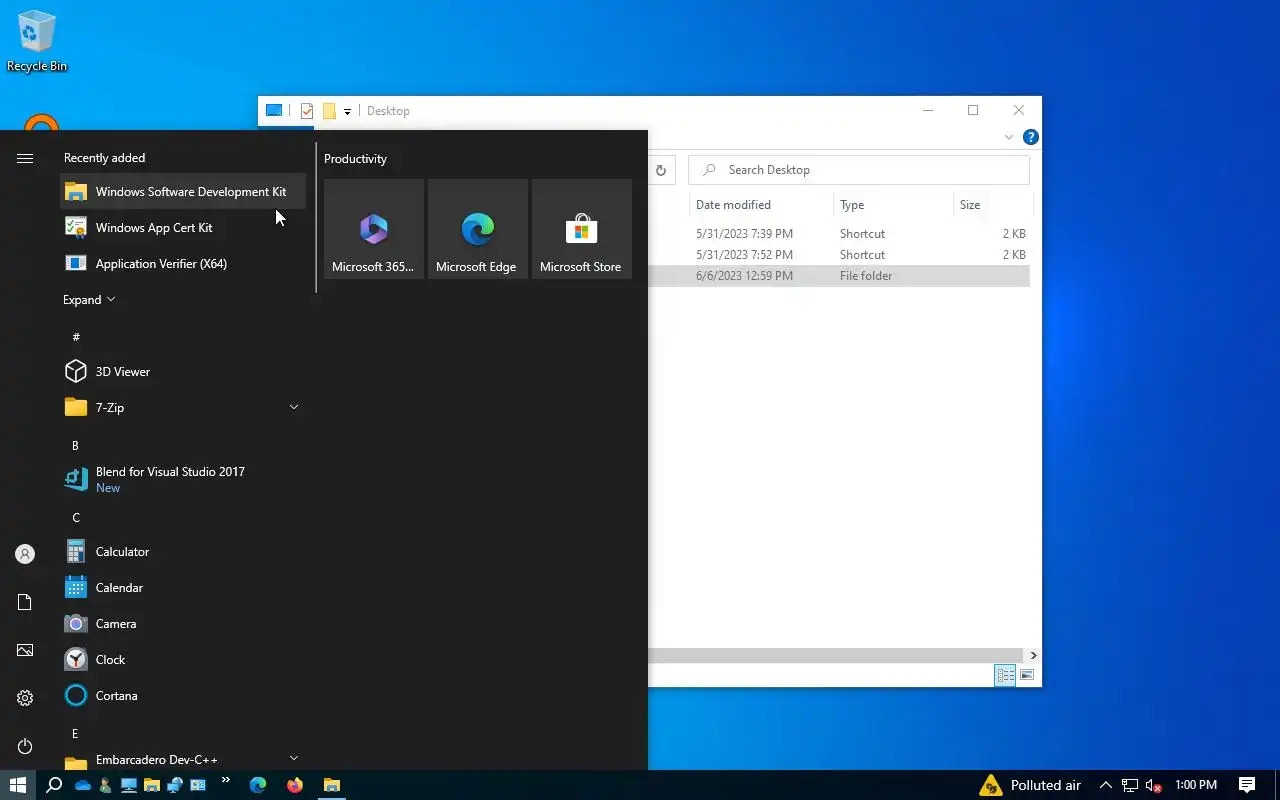This screenshot has height=800, width=1280.
Task: Select the File folder row
Action: (x=838, y=276)
